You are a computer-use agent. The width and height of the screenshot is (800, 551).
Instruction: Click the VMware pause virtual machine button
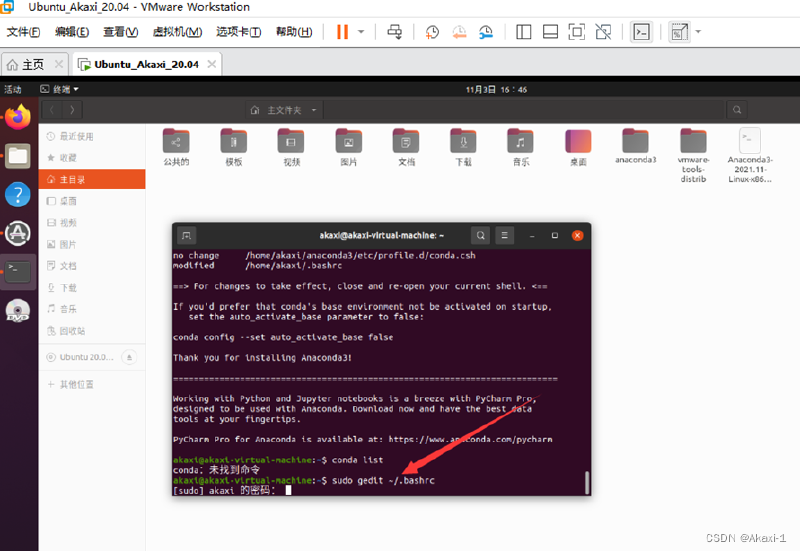(342, 32)
